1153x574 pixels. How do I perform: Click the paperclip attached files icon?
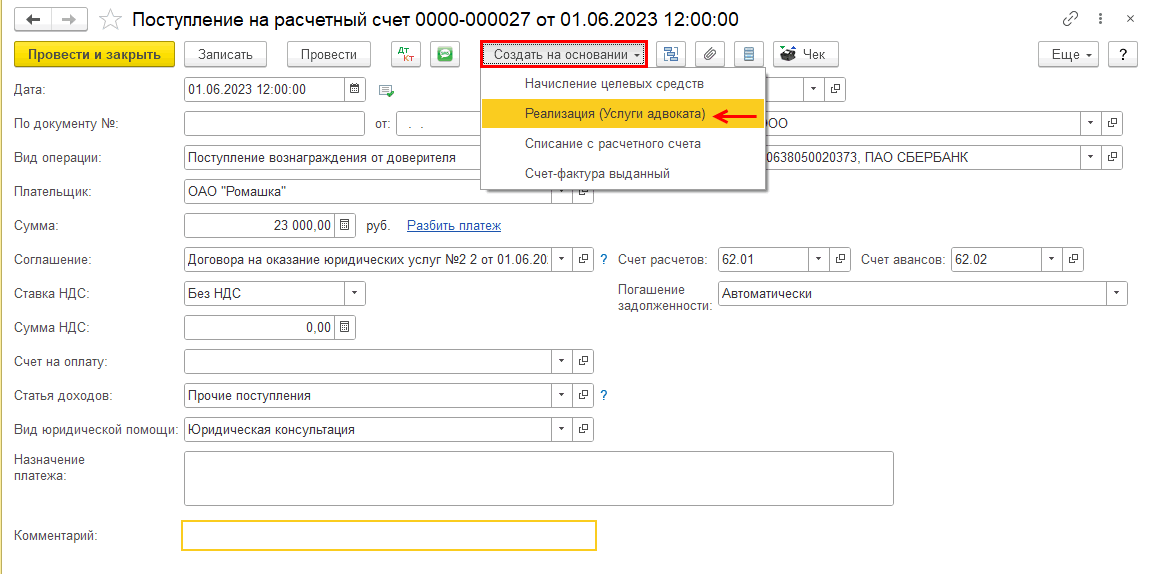coord(708,54)
